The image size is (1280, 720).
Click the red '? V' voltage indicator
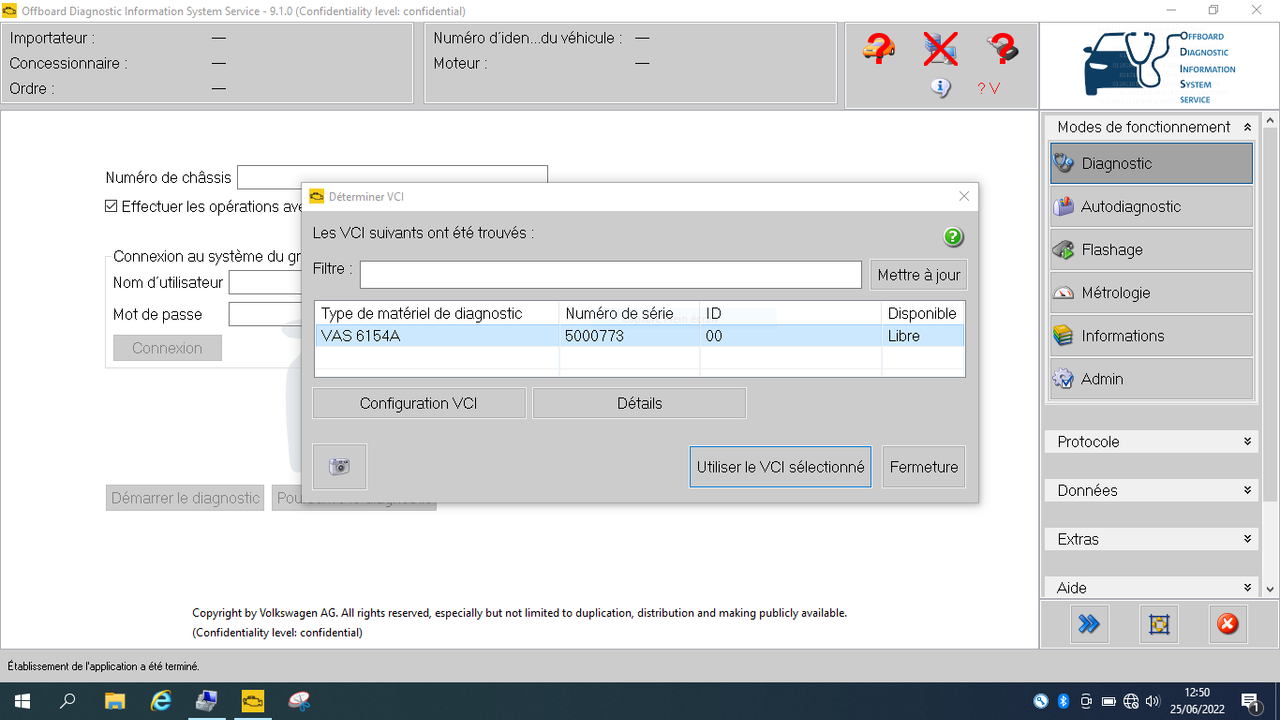[989, 88]
